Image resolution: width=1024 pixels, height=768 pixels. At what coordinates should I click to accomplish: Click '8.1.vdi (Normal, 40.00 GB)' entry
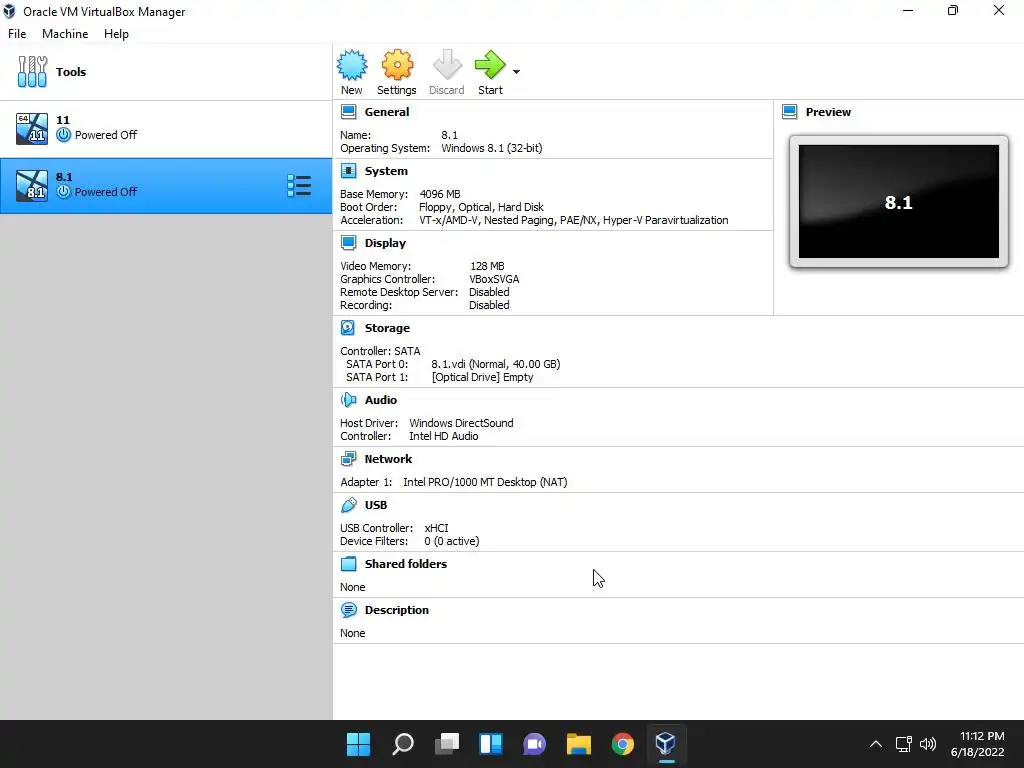tap(496, 364)
